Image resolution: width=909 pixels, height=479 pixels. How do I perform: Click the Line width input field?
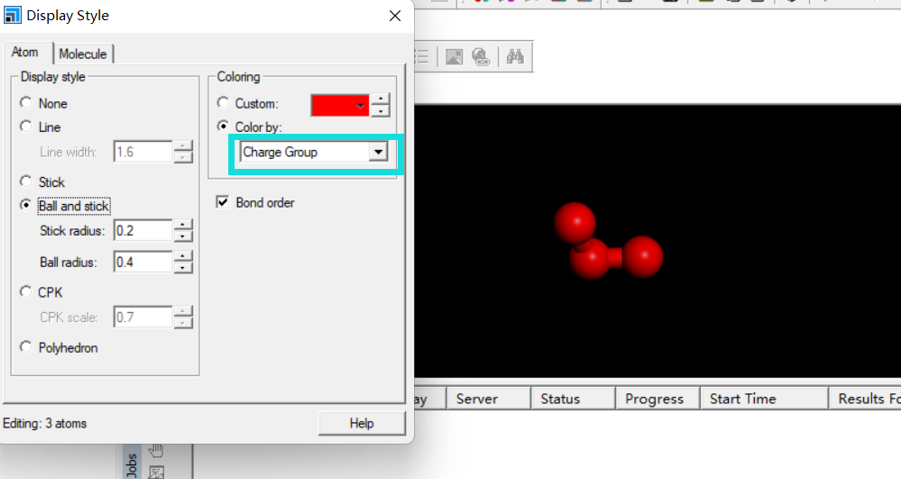(143, 152)
